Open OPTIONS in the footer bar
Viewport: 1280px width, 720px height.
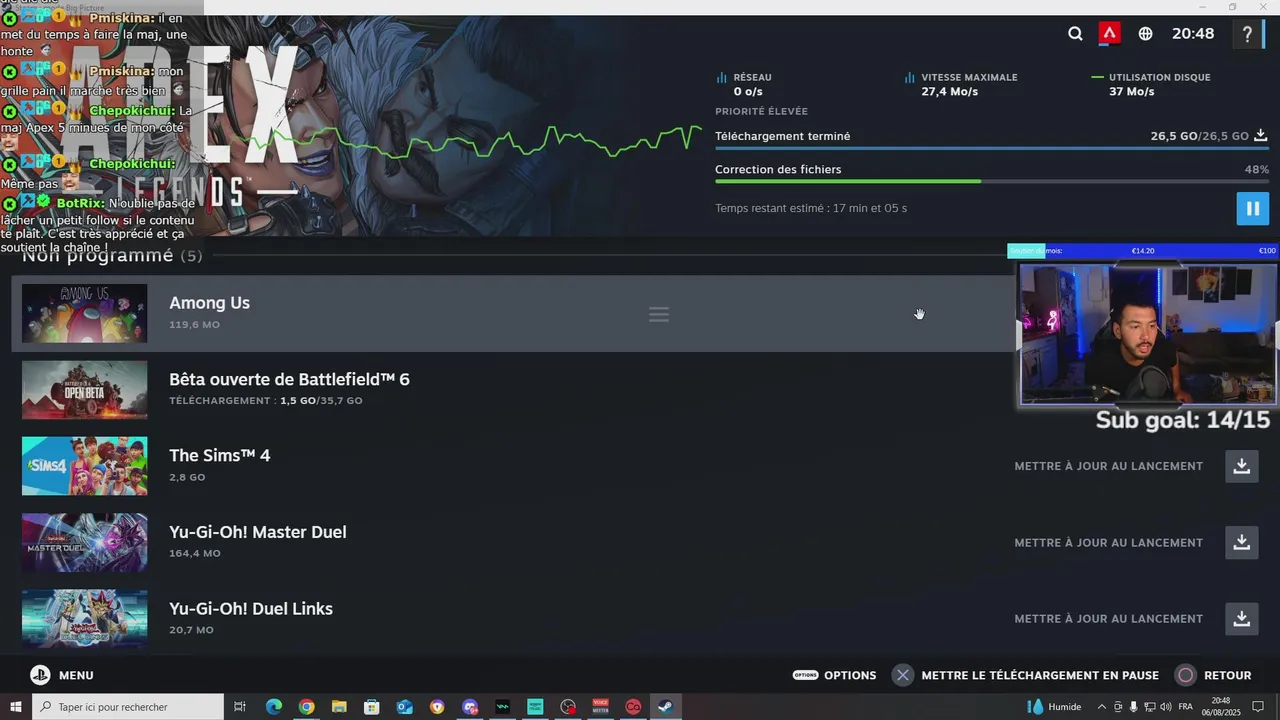point(834,675)
